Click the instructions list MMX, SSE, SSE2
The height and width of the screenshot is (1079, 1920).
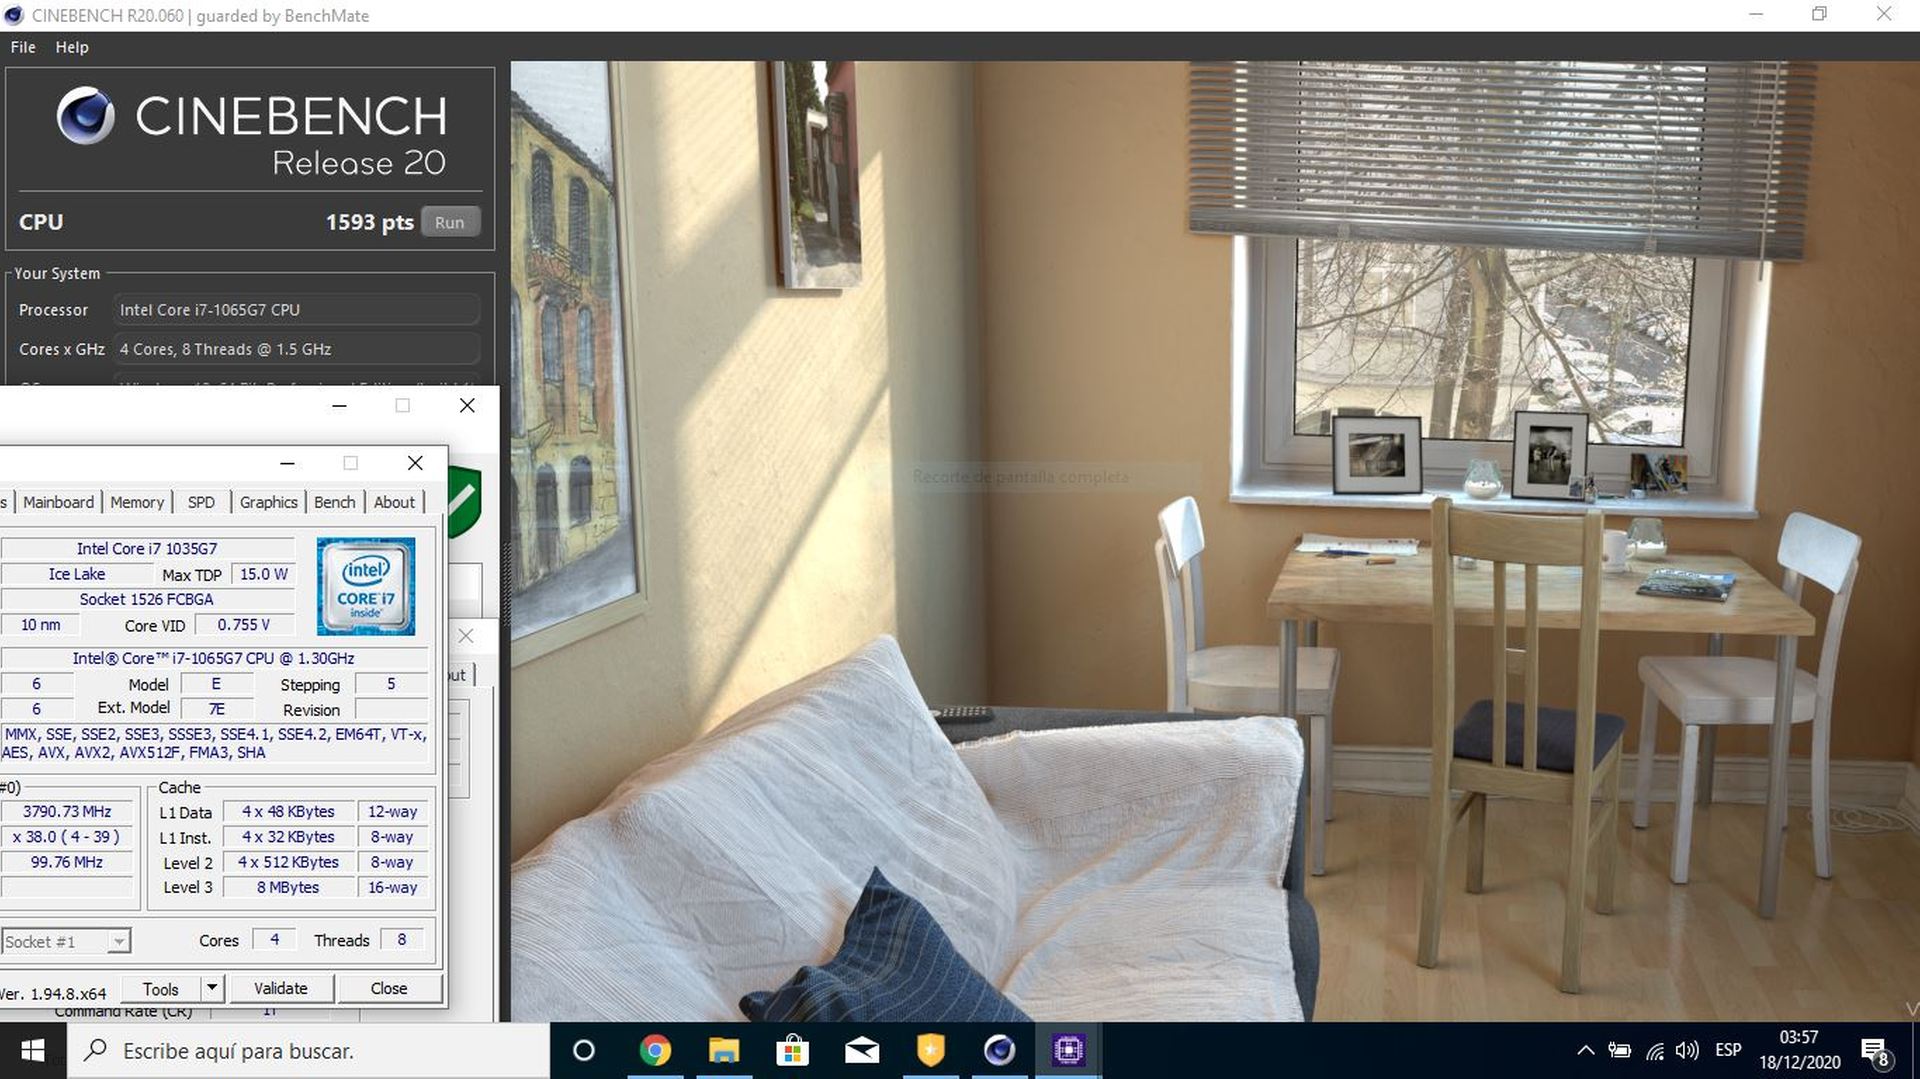click(x=216, y=743)
